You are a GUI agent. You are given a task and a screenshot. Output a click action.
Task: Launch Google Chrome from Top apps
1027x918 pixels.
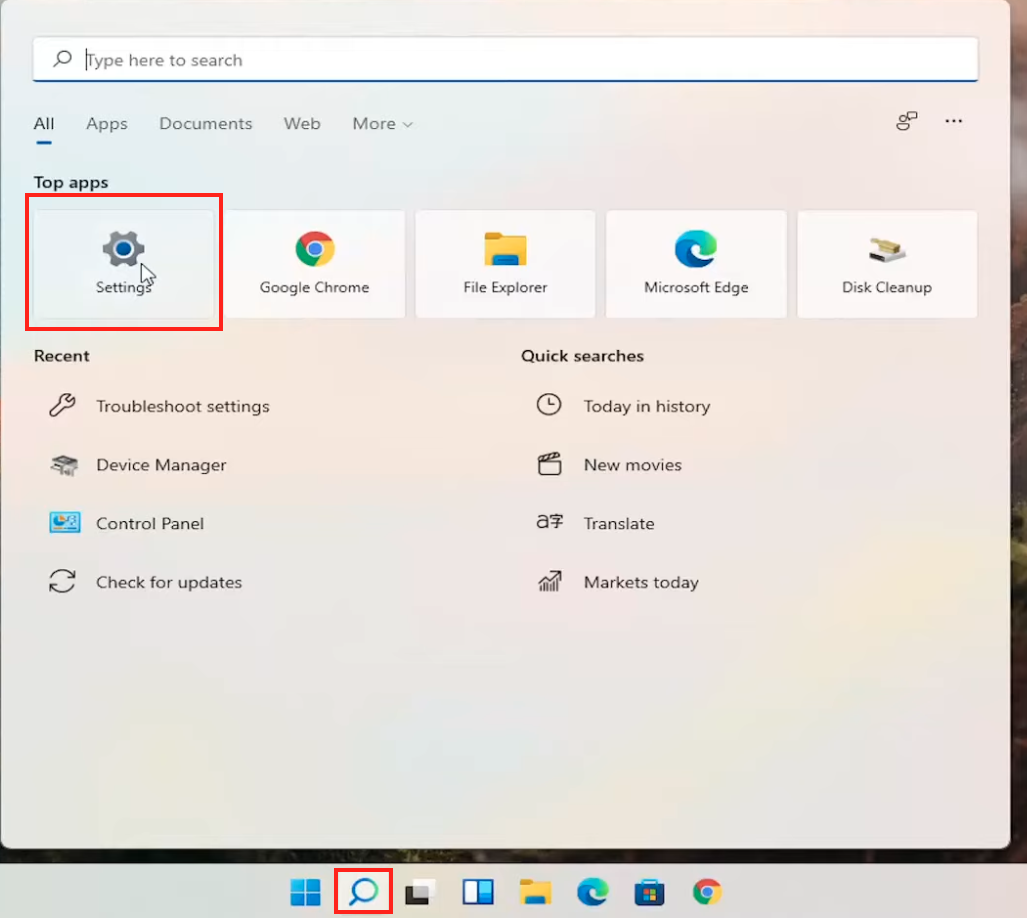tap(314, 264)
